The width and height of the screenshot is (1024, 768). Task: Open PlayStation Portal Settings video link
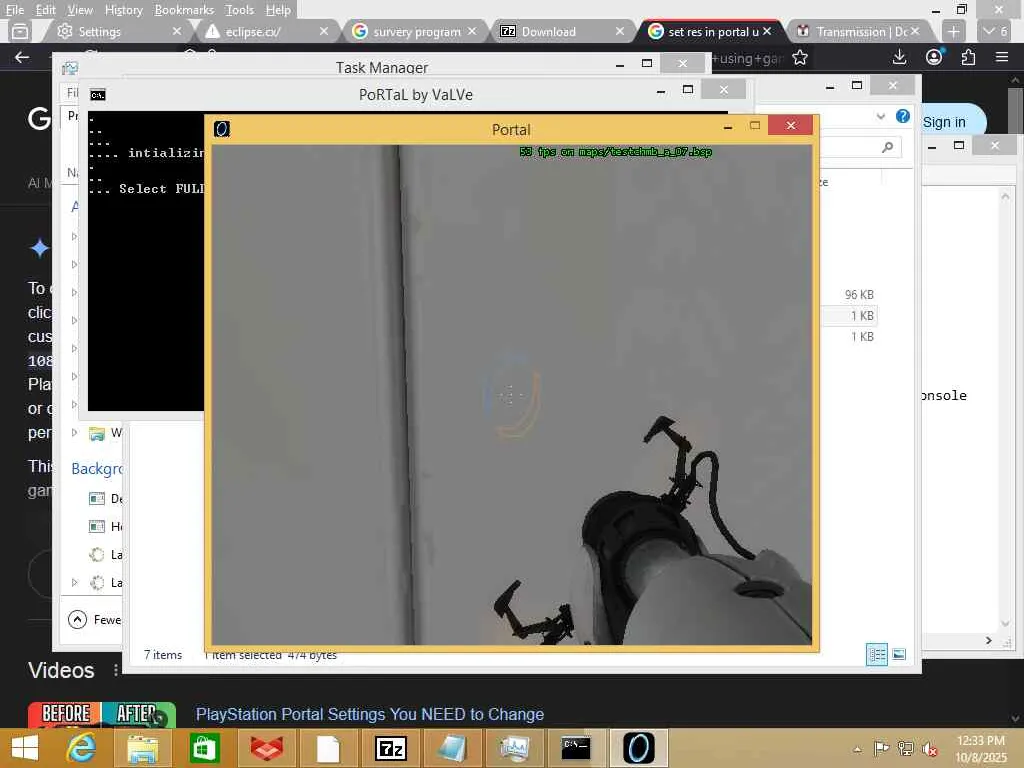pos(370,714)
